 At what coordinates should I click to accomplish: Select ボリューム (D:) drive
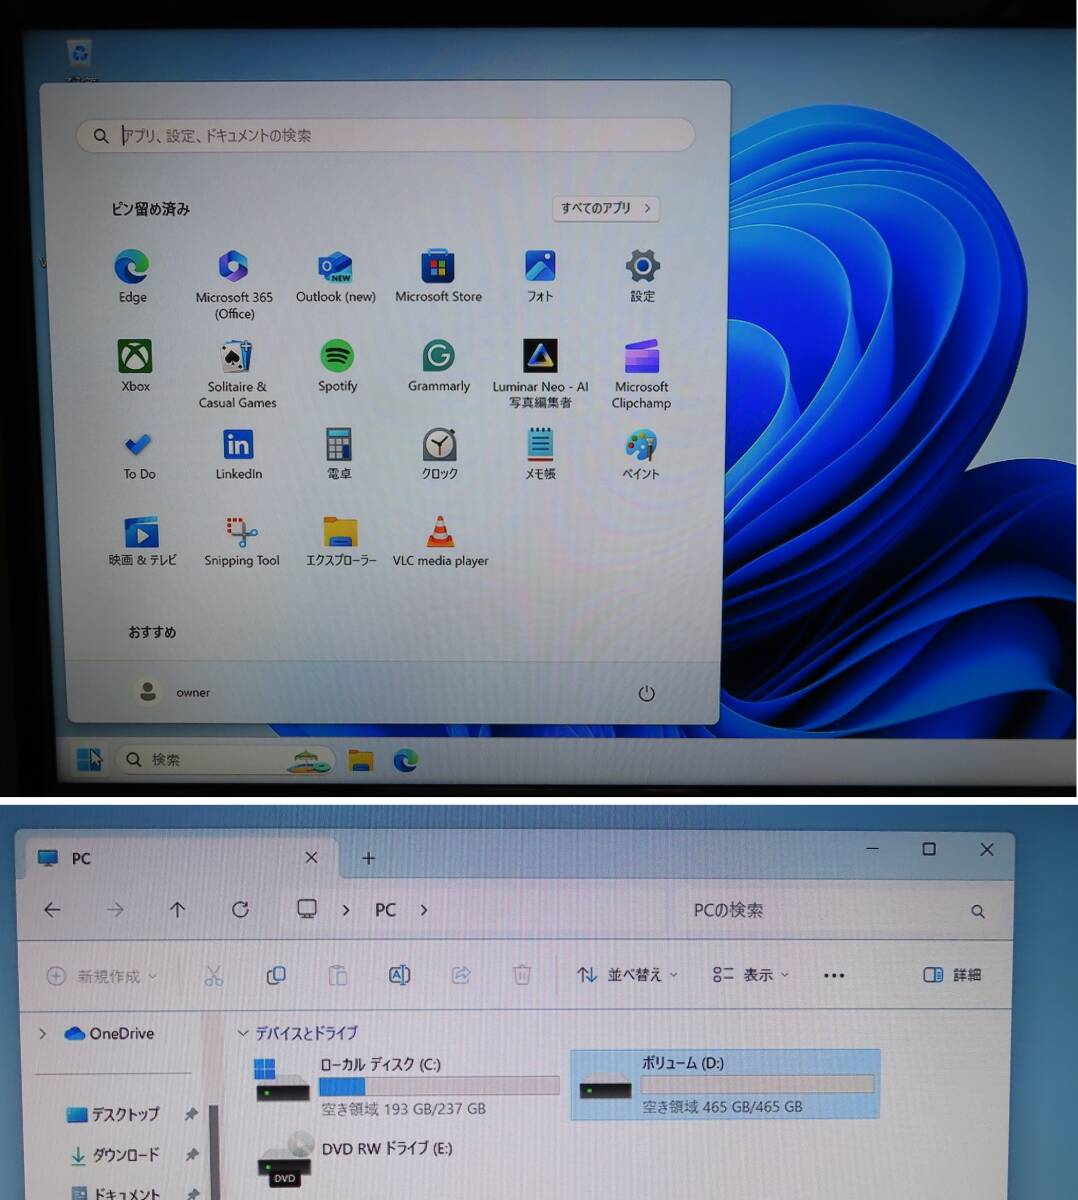click(726, 1085)
